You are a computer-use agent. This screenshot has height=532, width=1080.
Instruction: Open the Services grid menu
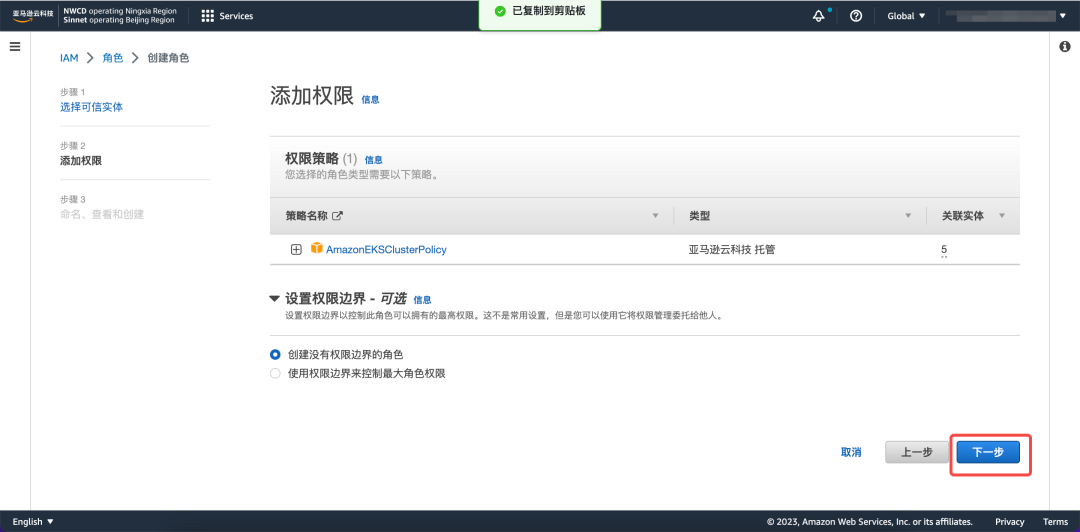[x=227, y=16]
